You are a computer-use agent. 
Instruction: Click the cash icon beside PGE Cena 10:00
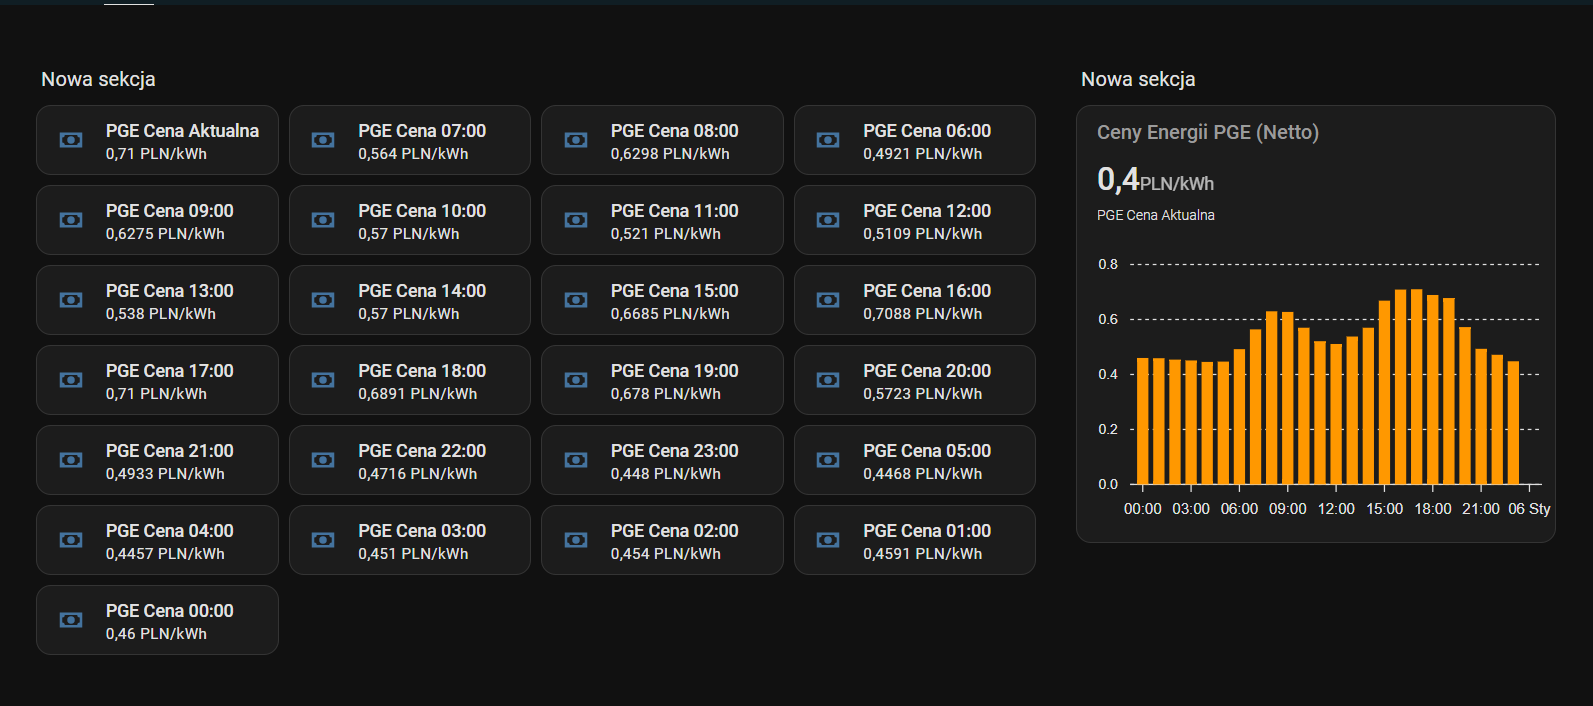323,220
